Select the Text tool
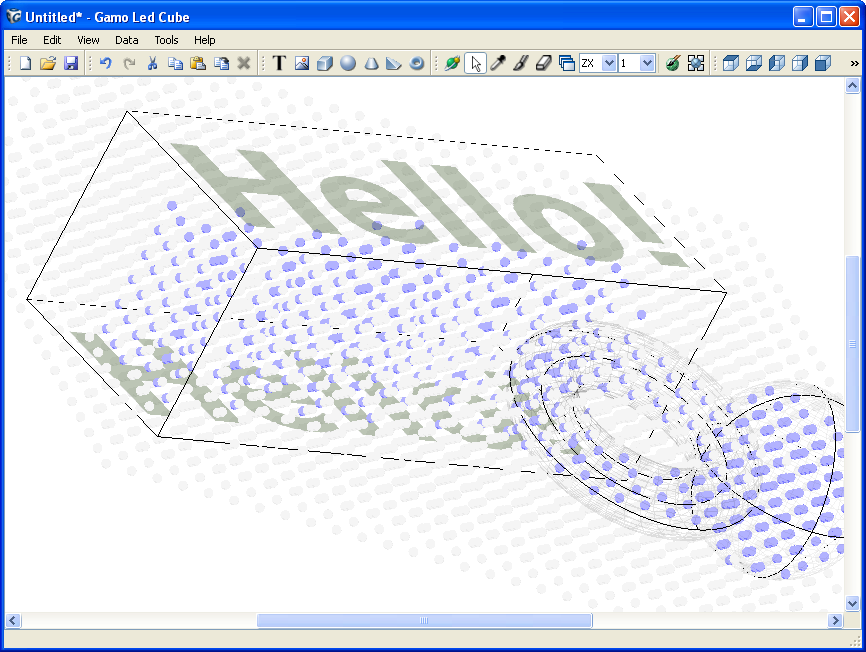Viewport: 866px width, 652px height. [x=279, y=63]
